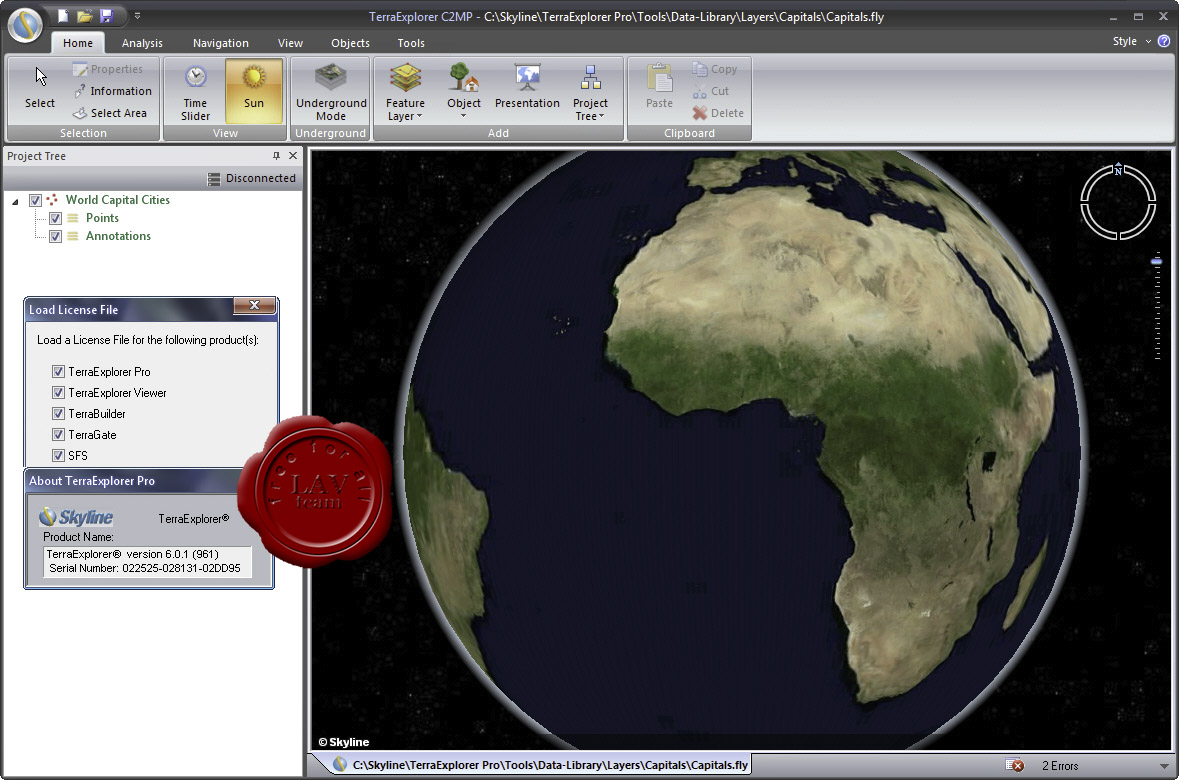Uncheck World Capital Cities layer
The width and height of the screenshot is (1179, 780).
click(35, 200)
